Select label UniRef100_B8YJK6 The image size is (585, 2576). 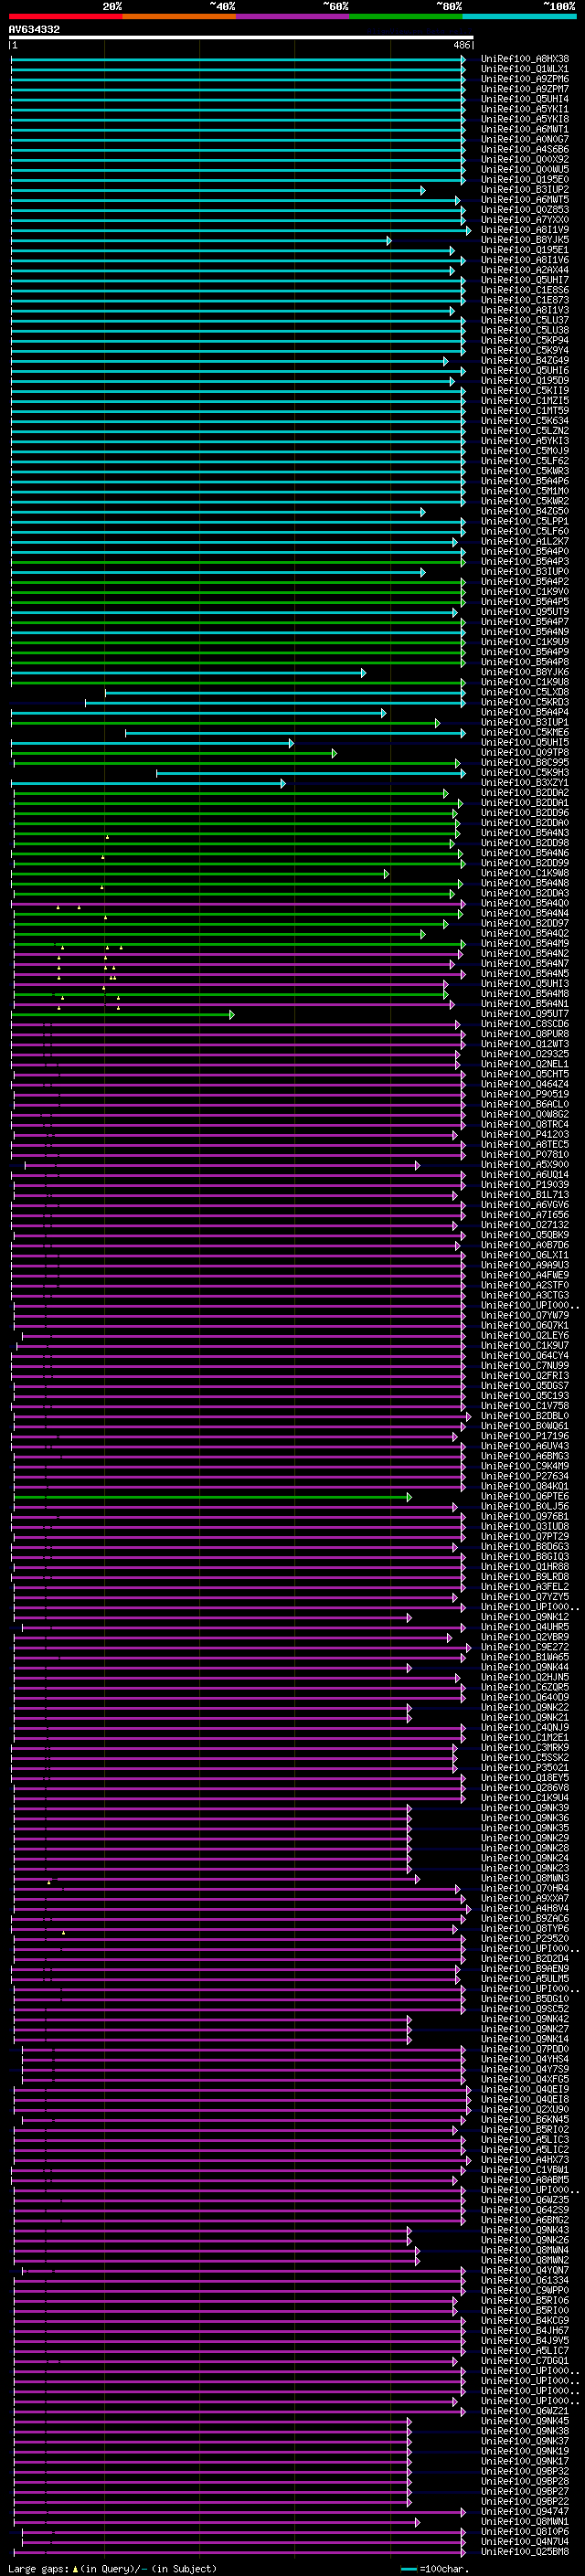pos(525,672)
